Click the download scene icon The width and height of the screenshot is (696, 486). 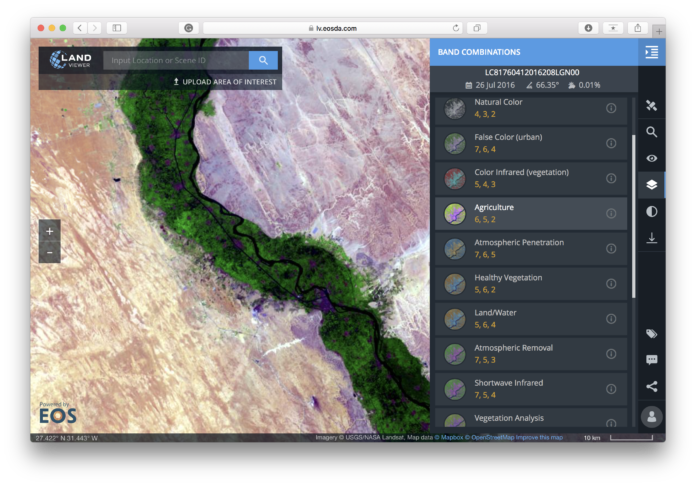point(651,238)
